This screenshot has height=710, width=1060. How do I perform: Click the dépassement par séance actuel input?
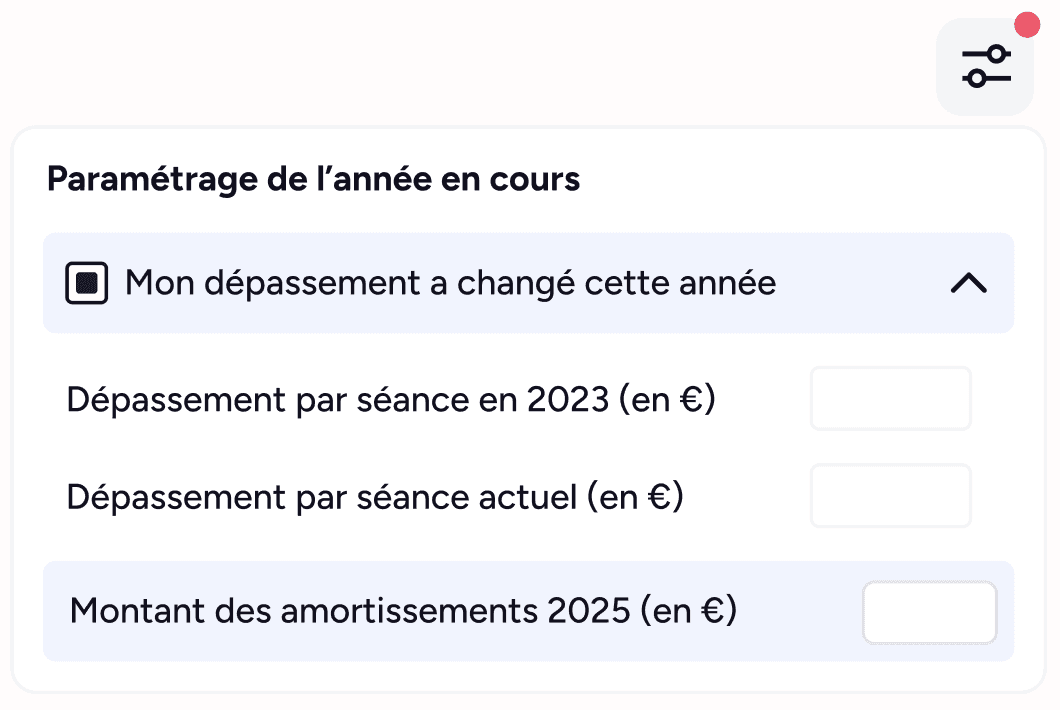tap(890, 495)
